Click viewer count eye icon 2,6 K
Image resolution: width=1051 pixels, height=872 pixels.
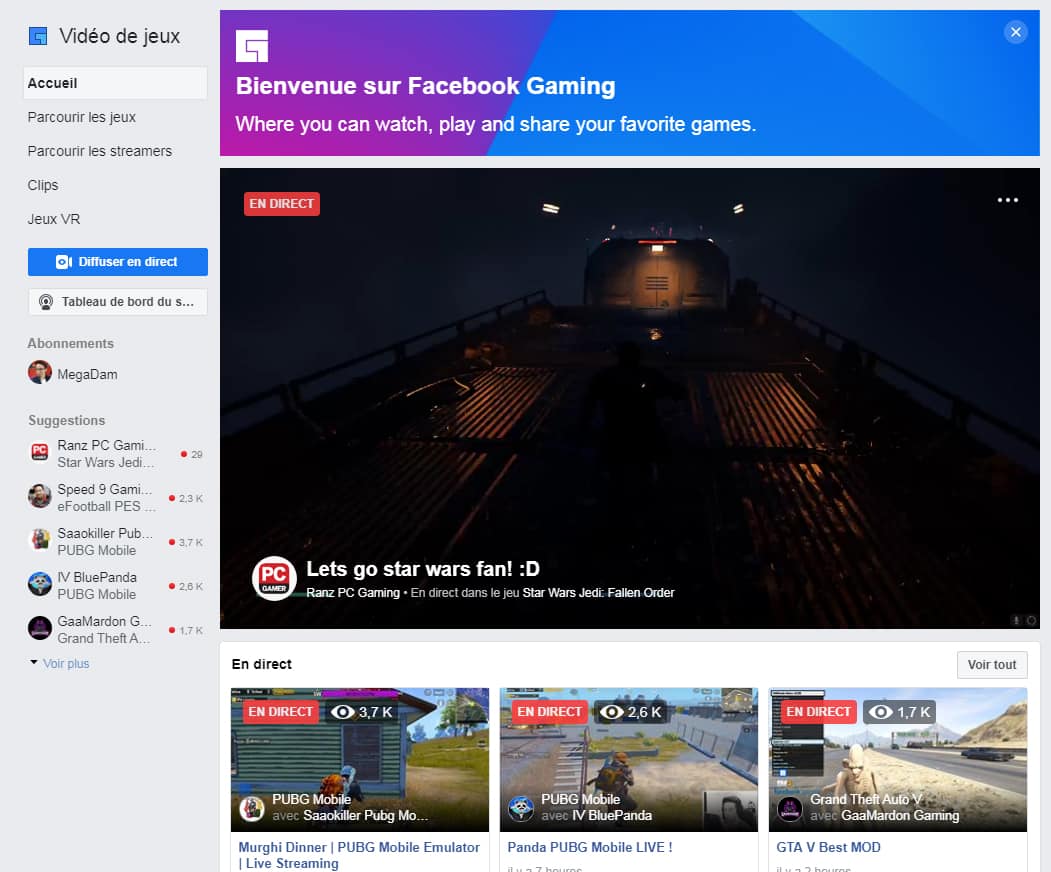611,712
